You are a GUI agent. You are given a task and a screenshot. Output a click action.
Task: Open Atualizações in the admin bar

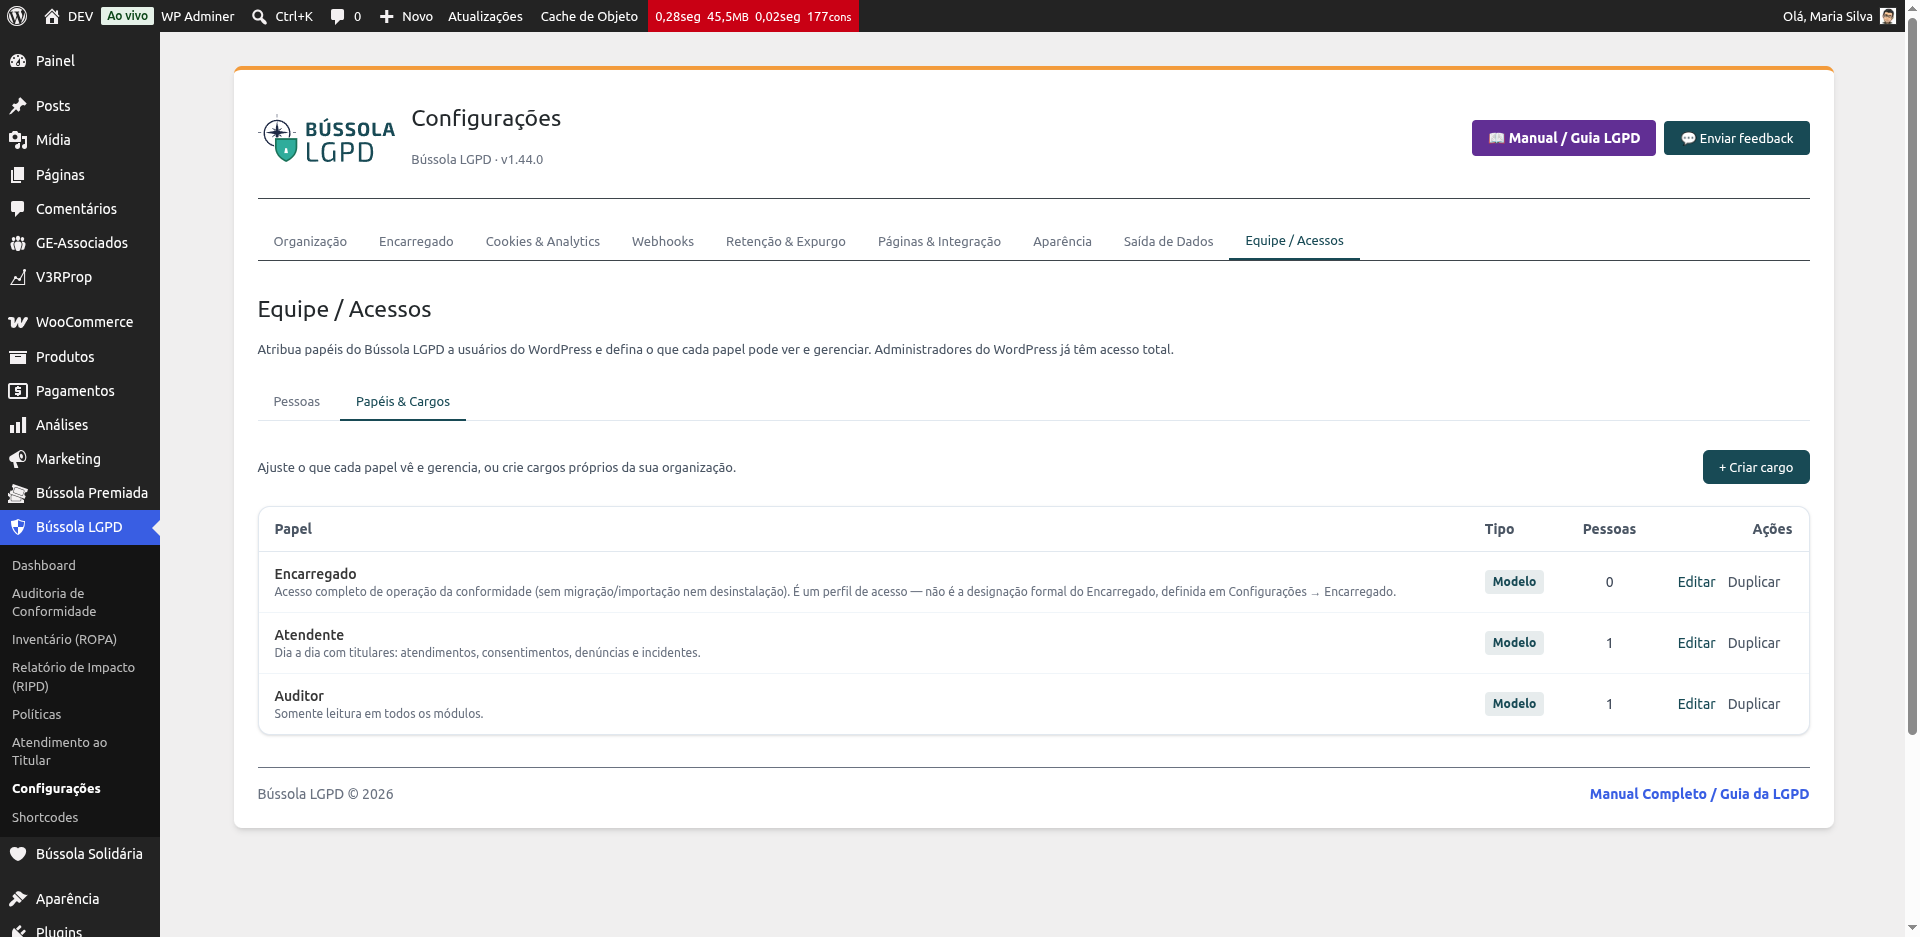[x=485, y=16]
